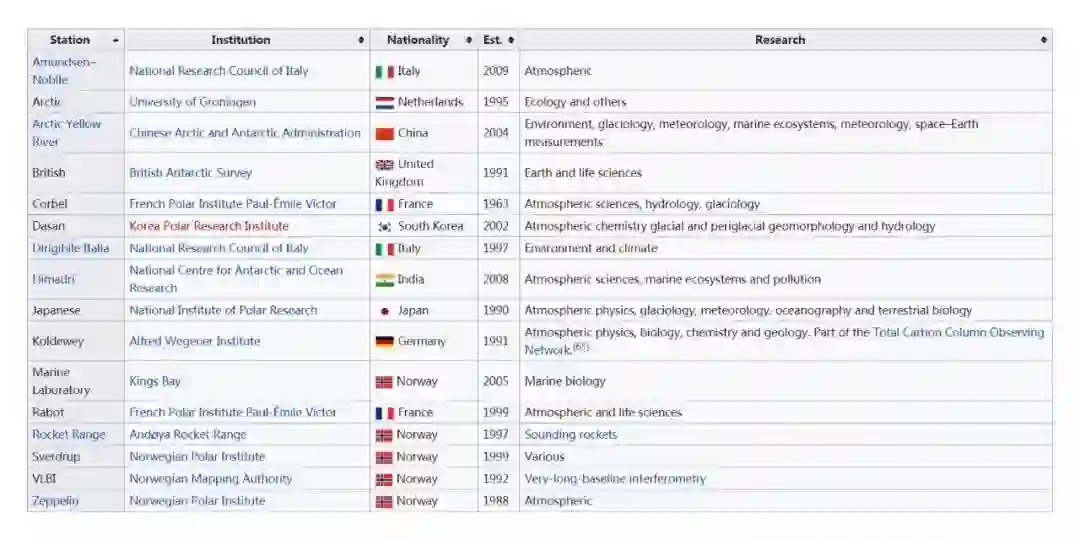Sort table by Institution column arrow
Viewport: 1080px width, 540px height.
(x=361, y=40)
